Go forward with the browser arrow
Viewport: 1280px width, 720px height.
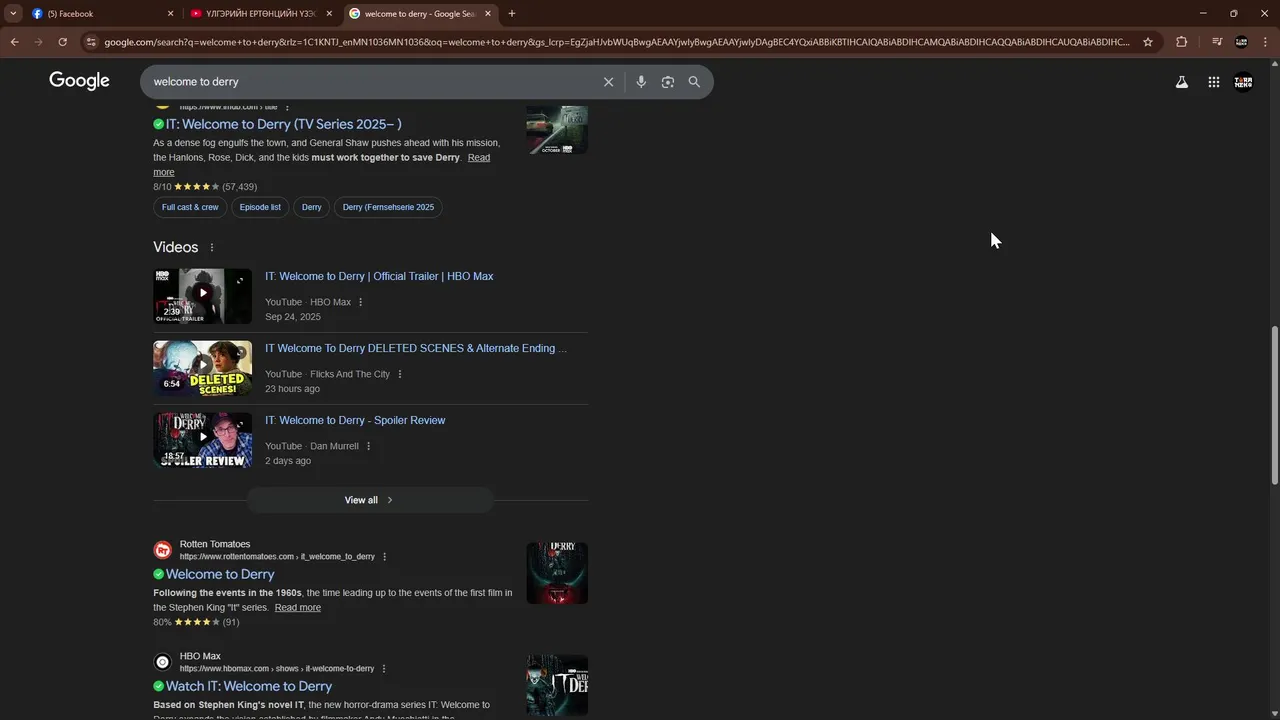pyautogui.click(x=38, y=42)
